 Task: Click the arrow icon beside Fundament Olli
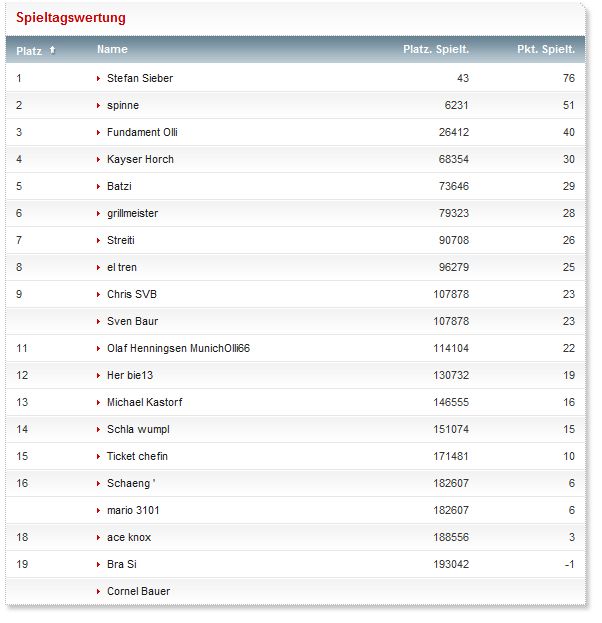tap(98, 132)
